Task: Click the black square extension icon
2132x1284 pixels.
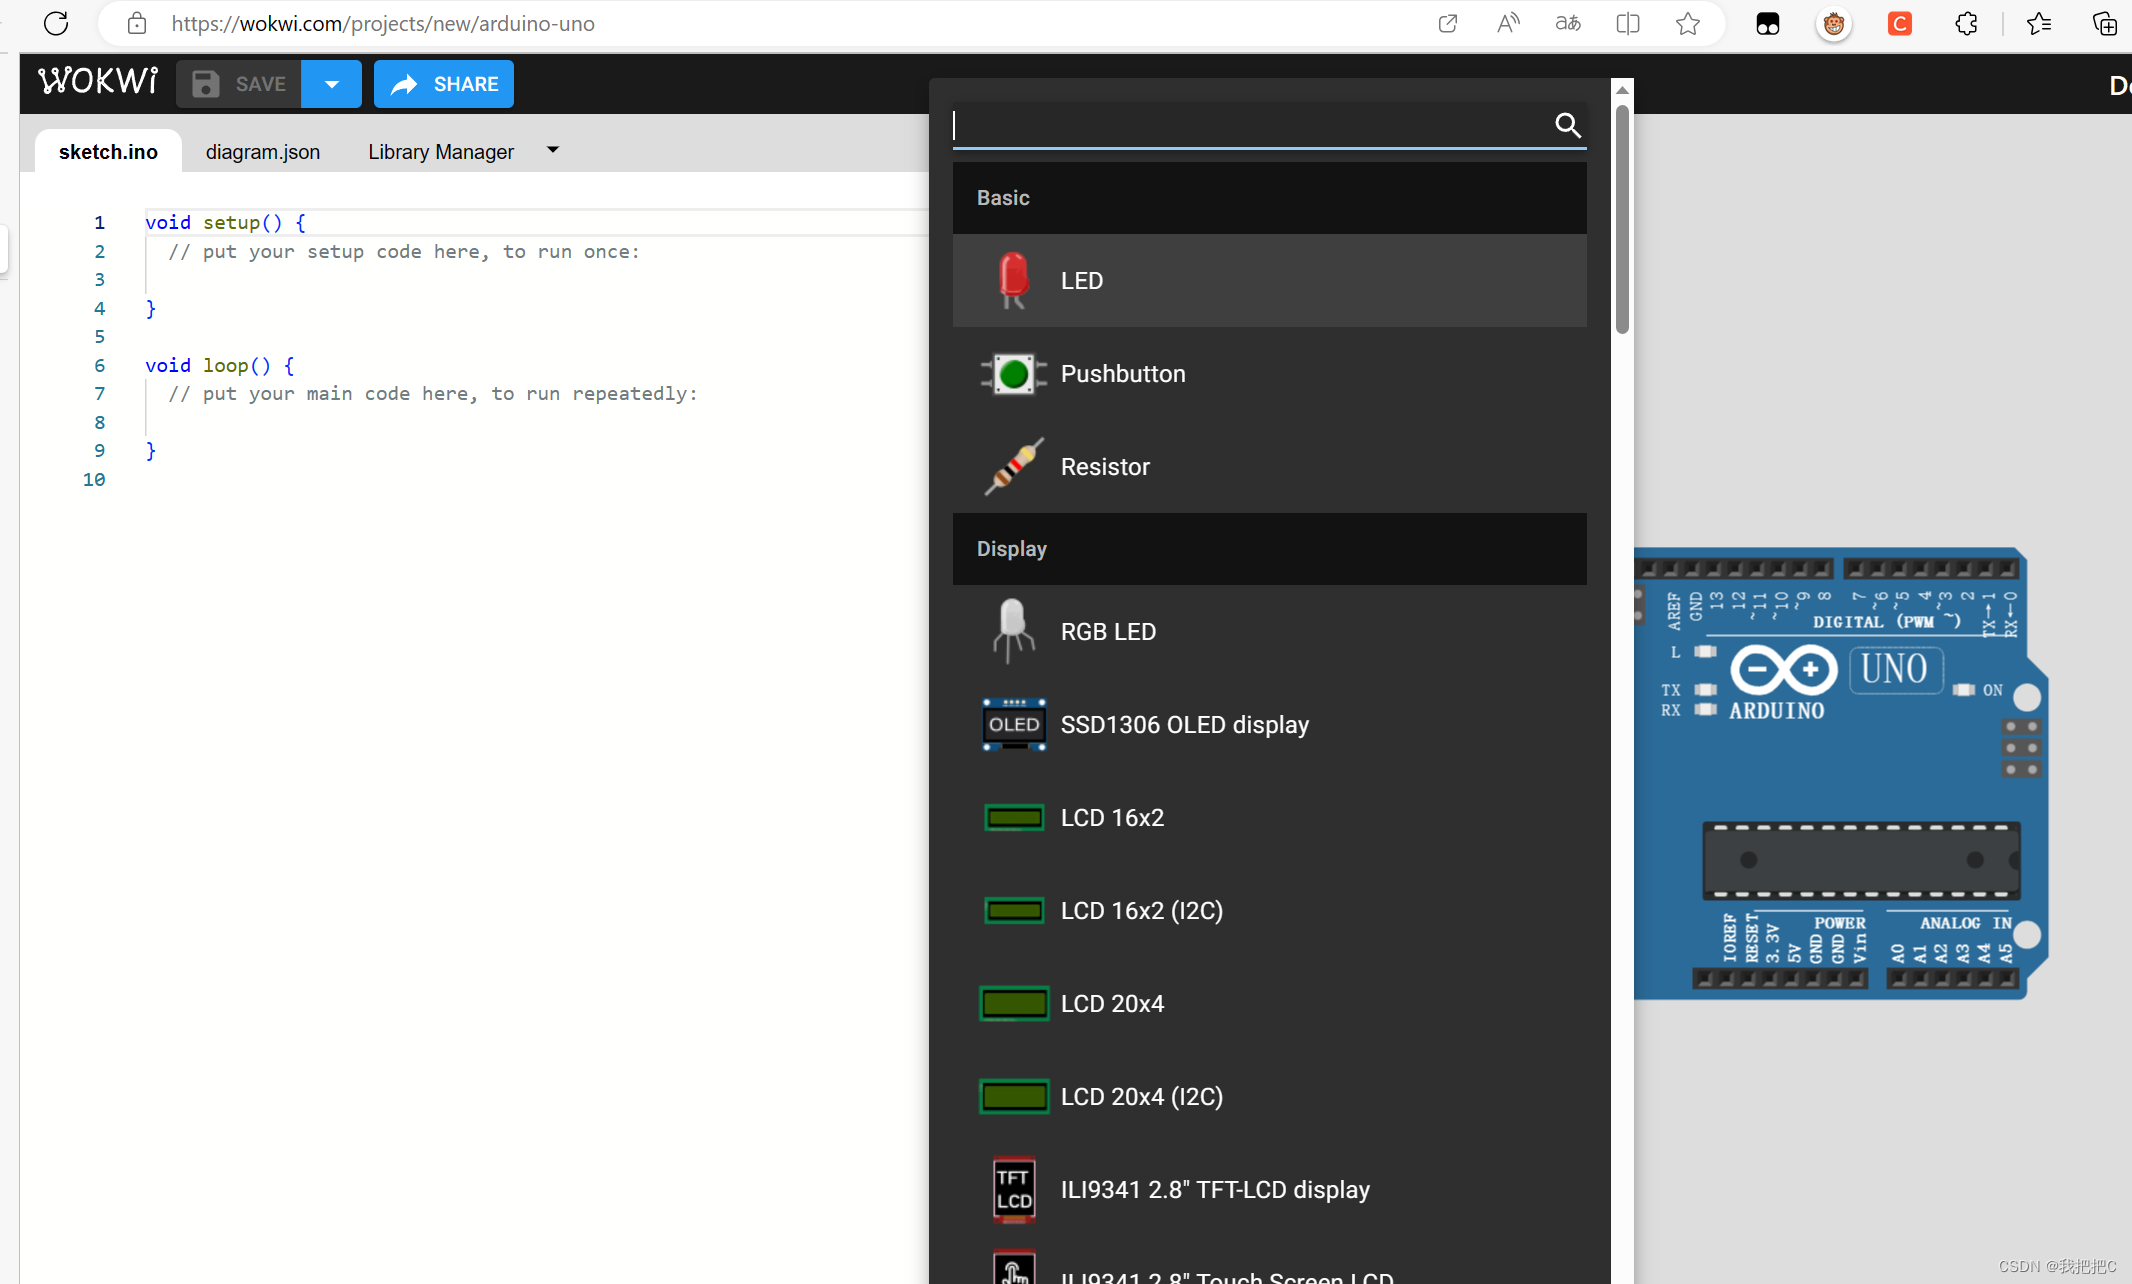Action: [x=1768, y=24]
